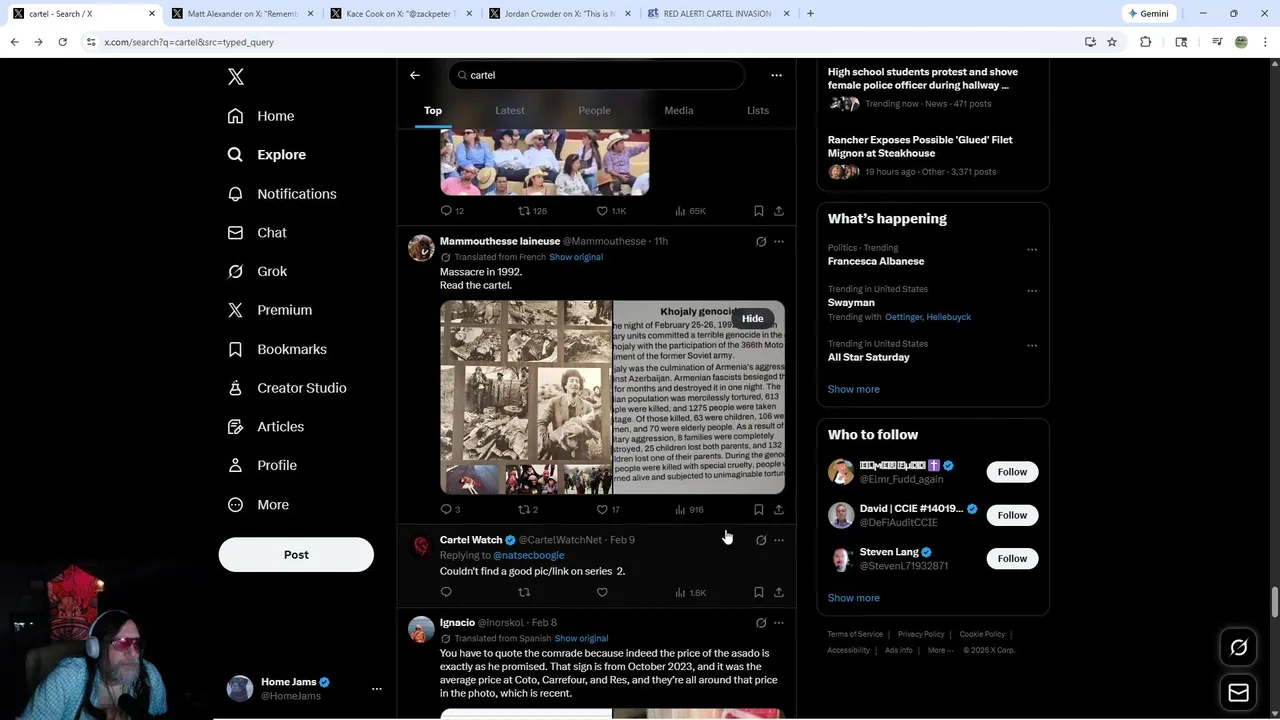Viewport: 1280px width, 720px height.
Task: Open more options for Francesca Albanese trend
Action: point(1032,249)
